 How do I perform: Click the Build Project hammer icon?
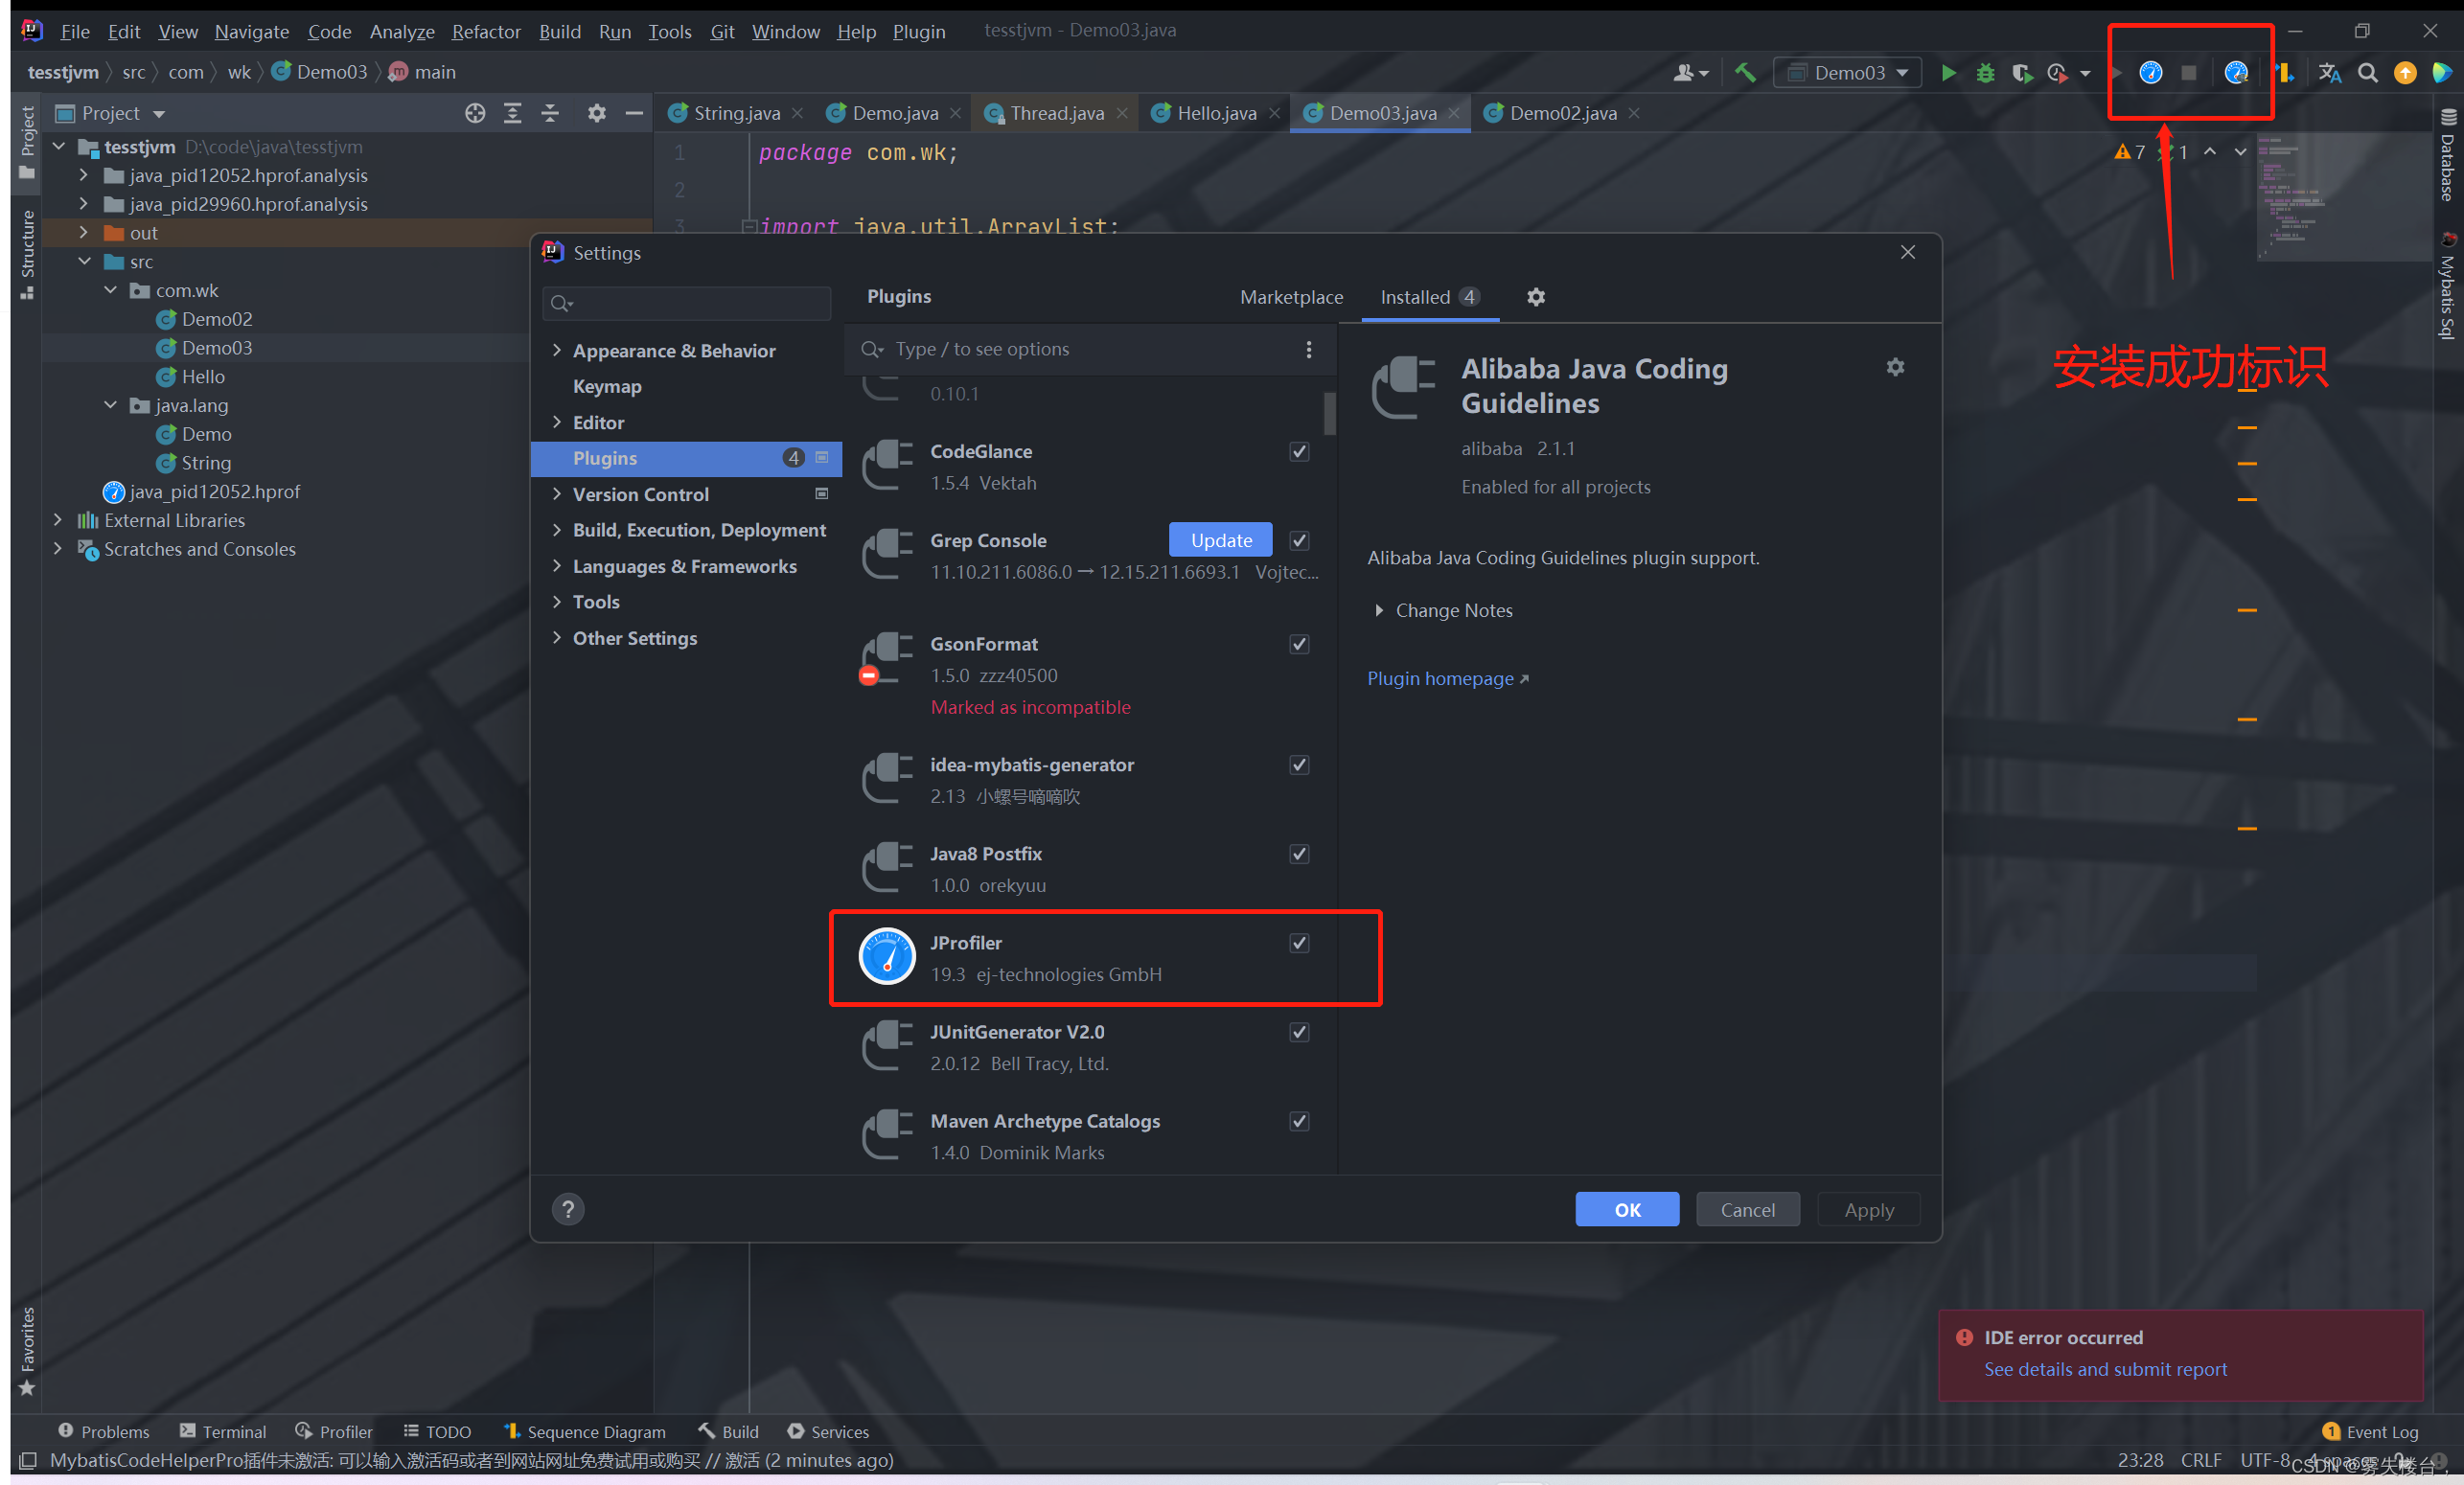click(1745, 72)
